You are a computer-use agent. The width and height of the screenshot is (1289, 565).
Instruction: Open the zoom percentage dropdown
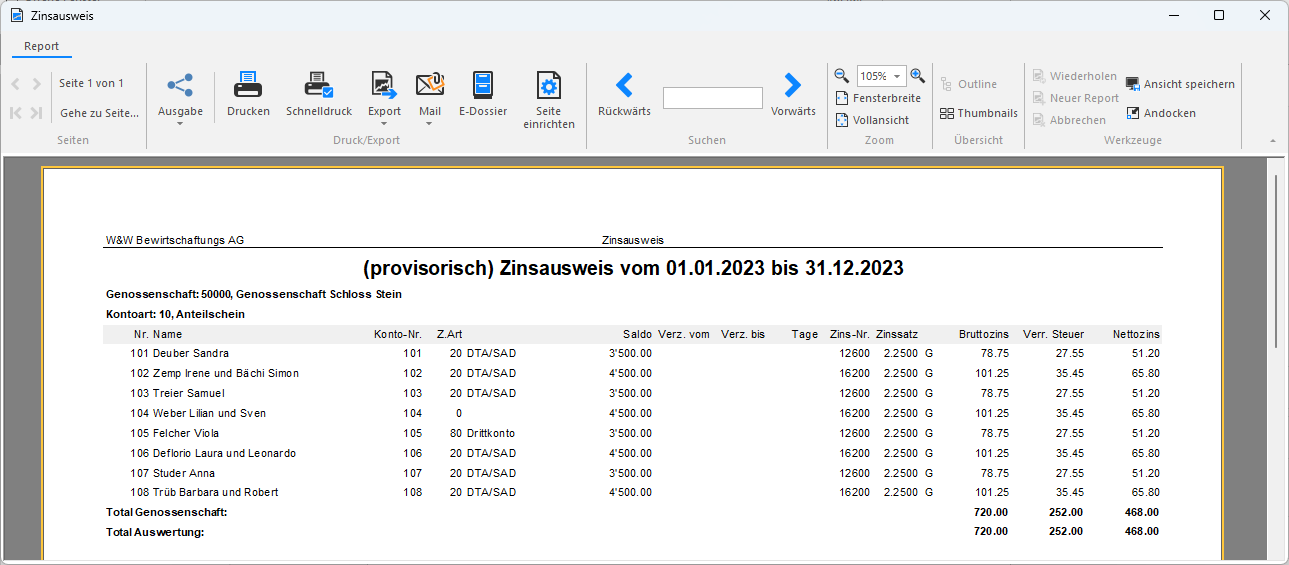click(897, 76)
